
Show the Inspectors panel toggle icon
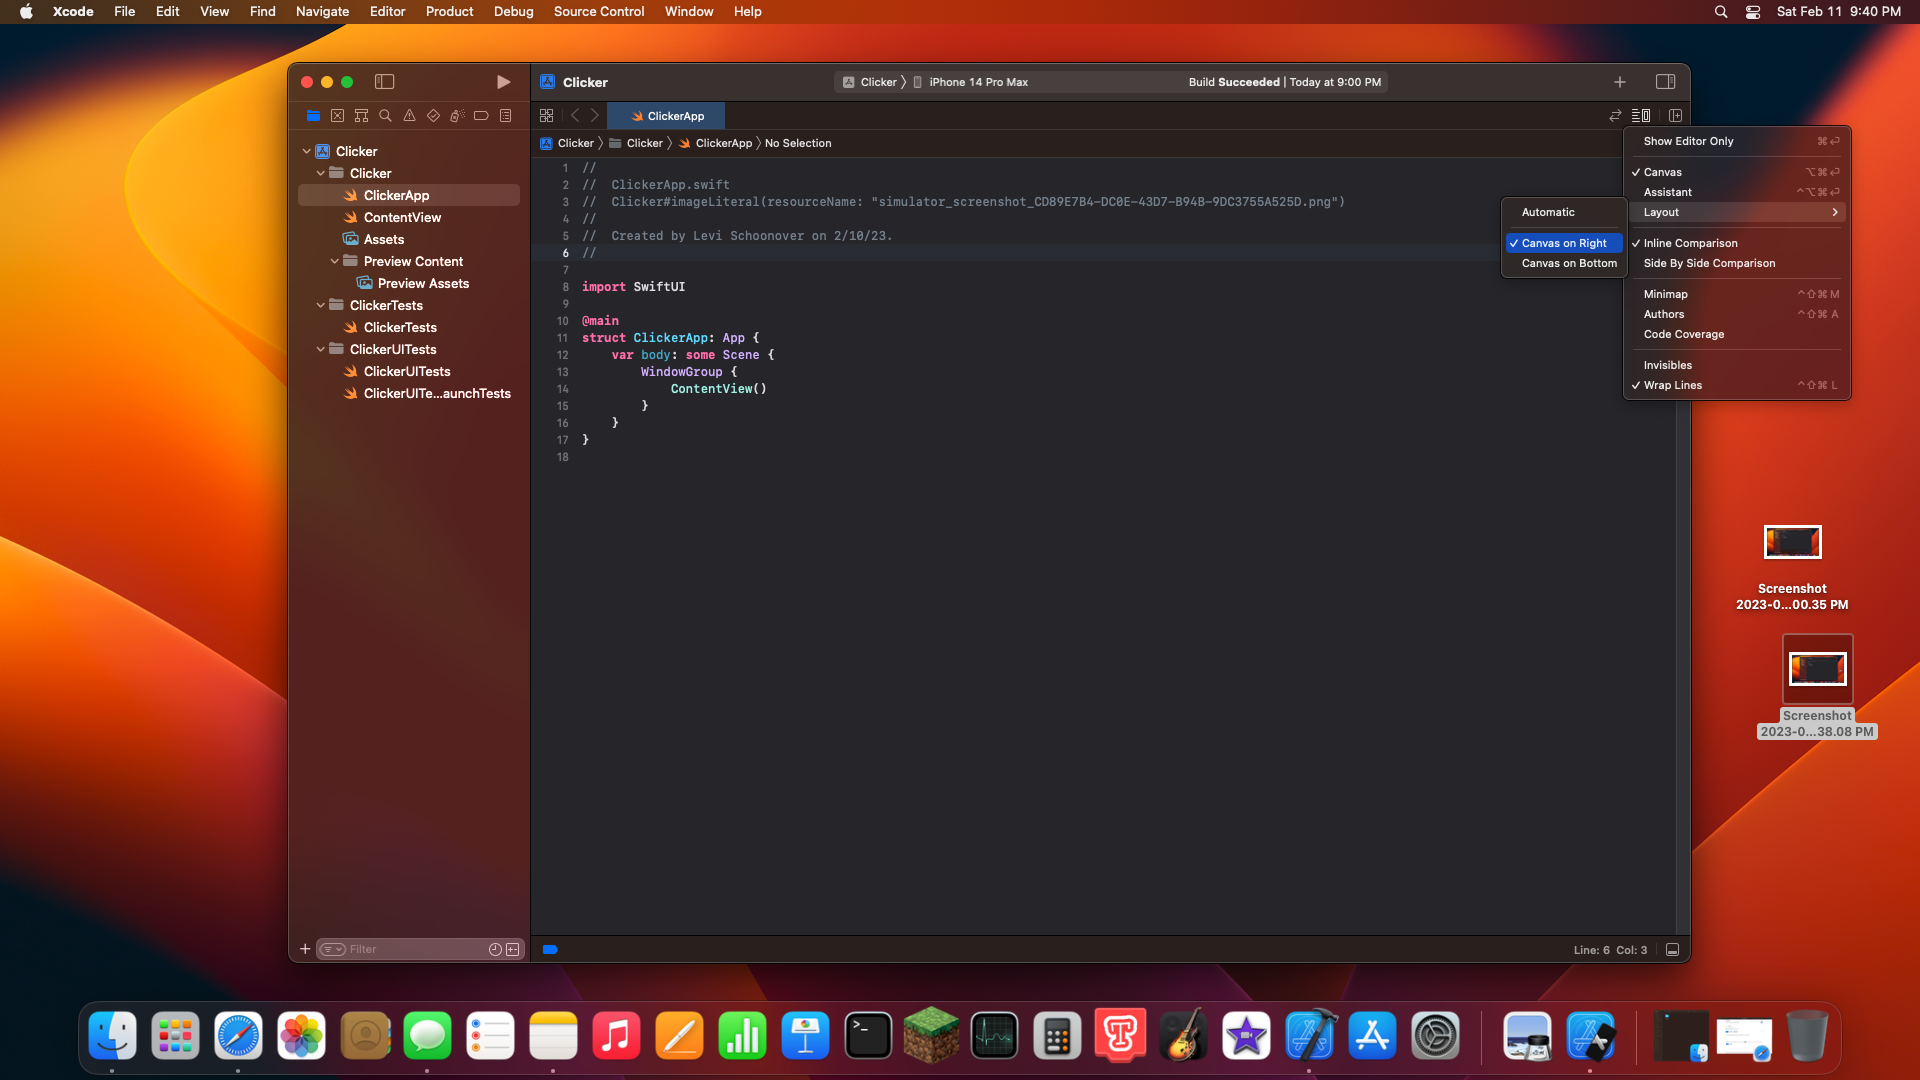click(1666, 82)
